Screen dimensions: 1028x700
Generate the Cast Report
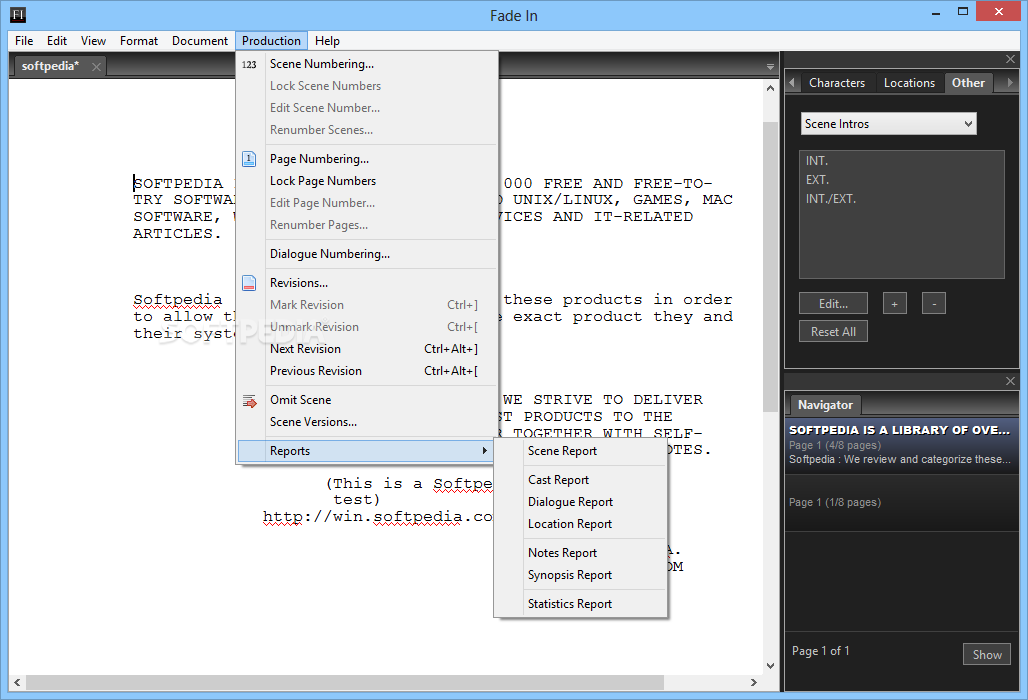[x=581, y=480]
